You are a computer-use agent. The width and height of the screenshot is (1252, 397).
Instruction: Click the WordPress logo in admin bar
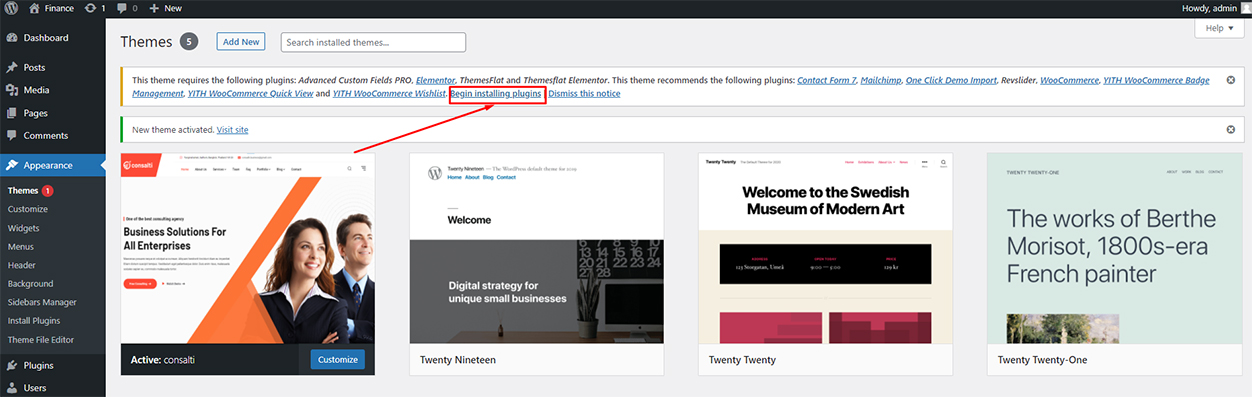[x=11, y=8]
